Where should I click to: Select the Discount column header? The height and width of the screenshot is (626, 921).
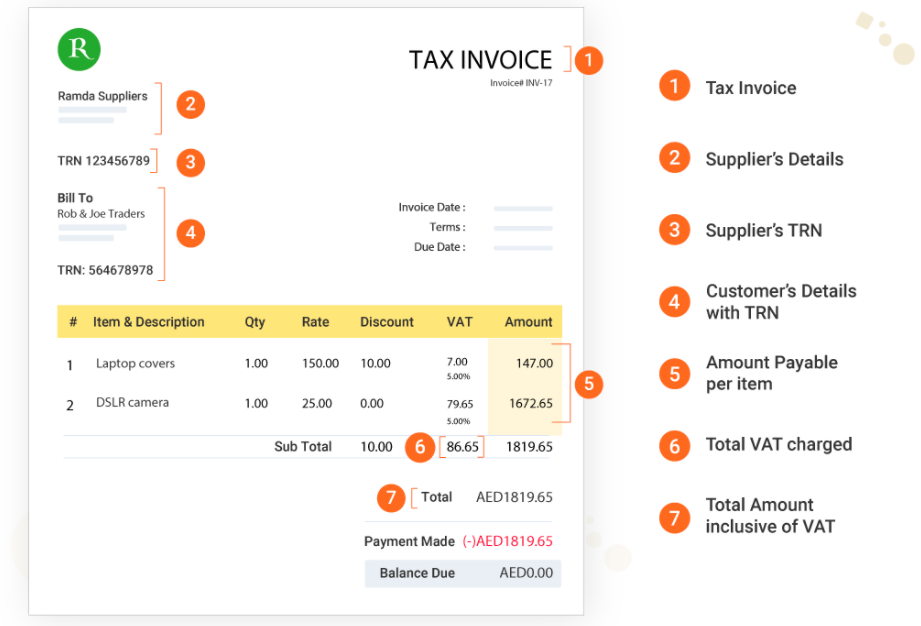click(387, 322)
